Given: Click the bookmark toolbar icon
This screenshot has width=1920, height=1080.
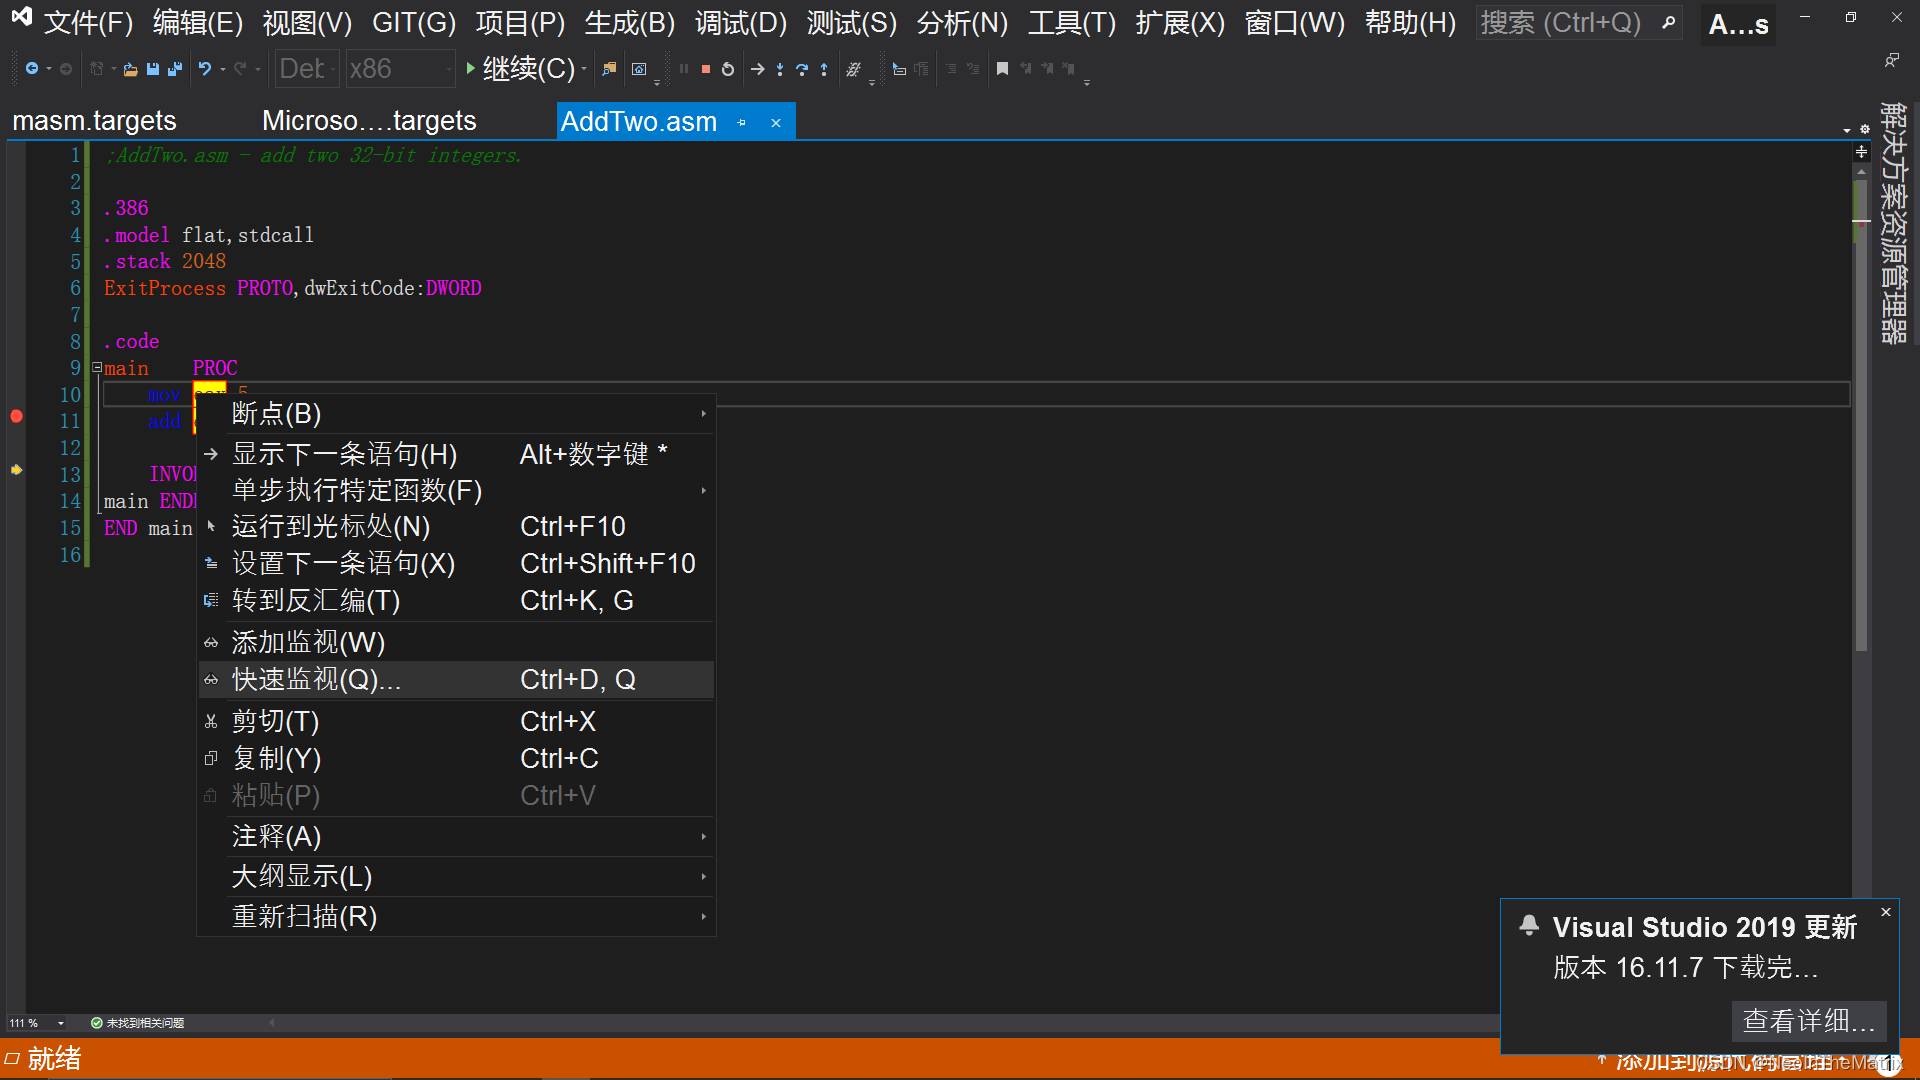Looking at the screenshot, I should [1002, 69].
